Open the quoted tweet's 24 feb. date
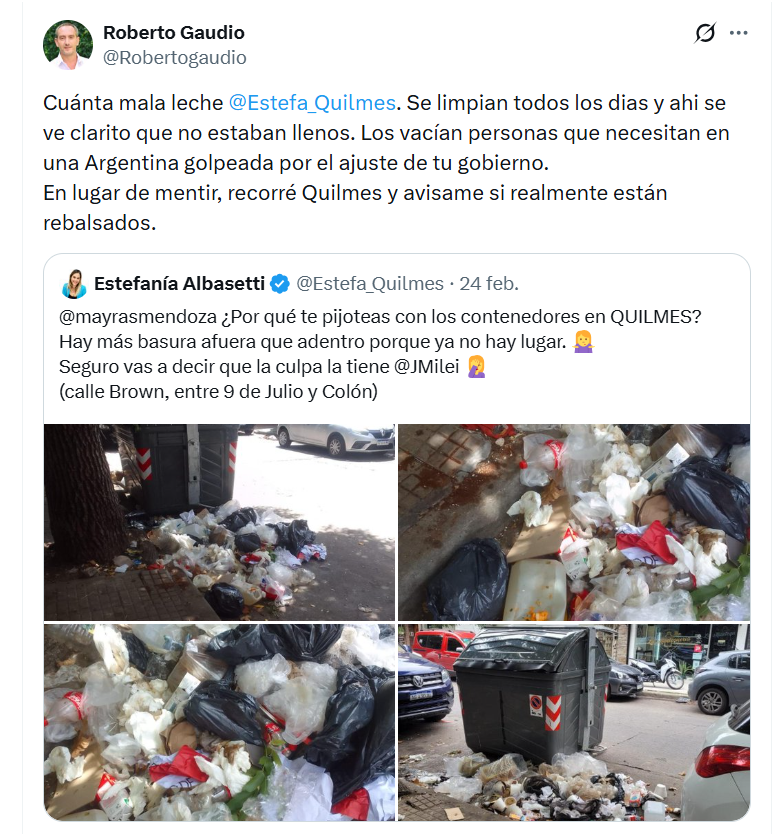 (489, 284)
